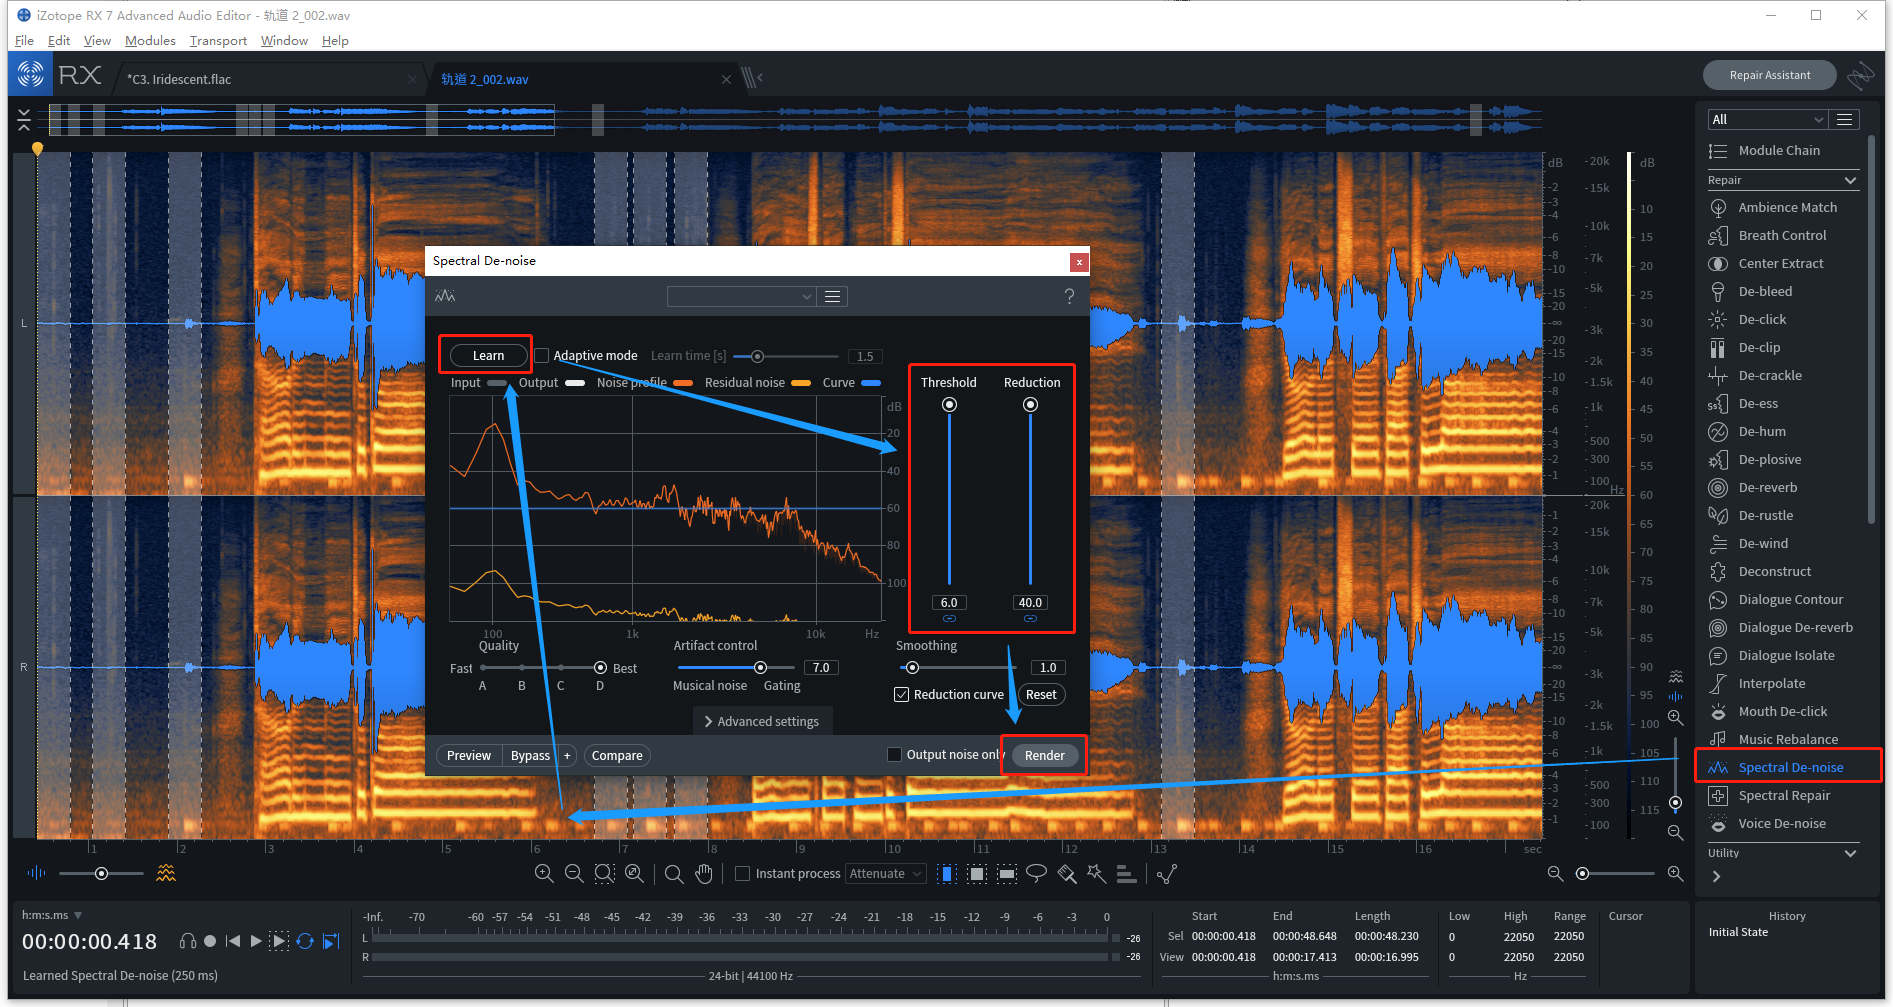Open the Spectral De-noise help question mark
Viewport: 1893px width, 1007px height.
1069,296
